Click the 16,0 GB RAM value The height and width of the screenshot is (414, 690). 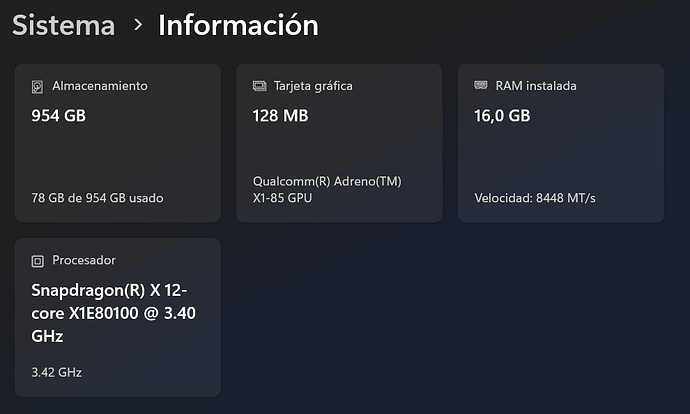(x=502, y=116)
